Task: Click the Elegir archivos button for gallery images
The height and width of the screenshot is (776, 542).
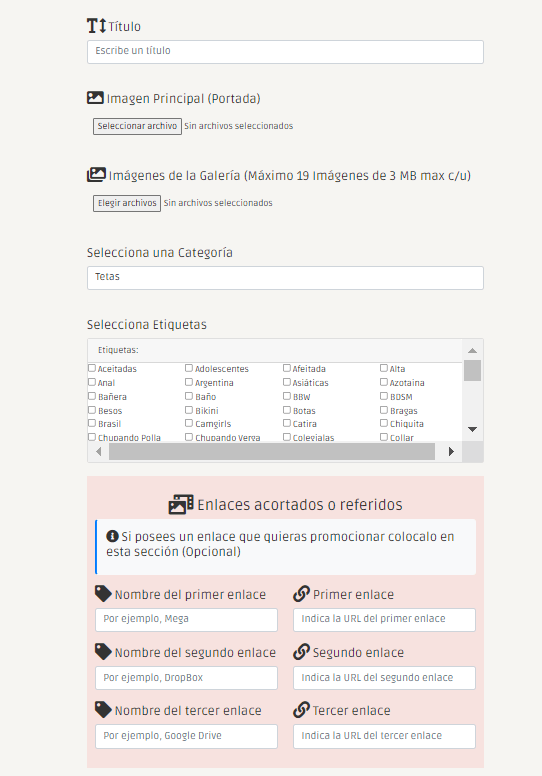Action: [127, 203]
